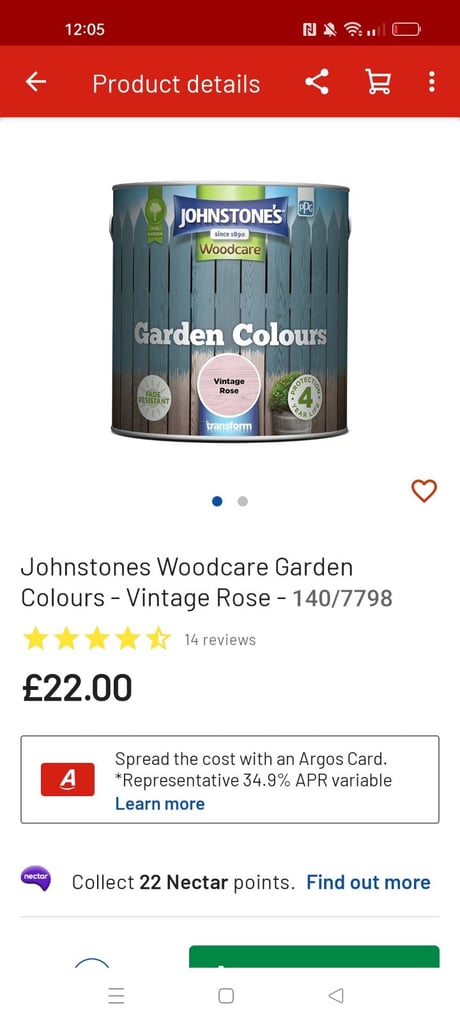Open Android recent apps menu button
The height and width of the screenshot is (1024, 460).
pos(116,995)
